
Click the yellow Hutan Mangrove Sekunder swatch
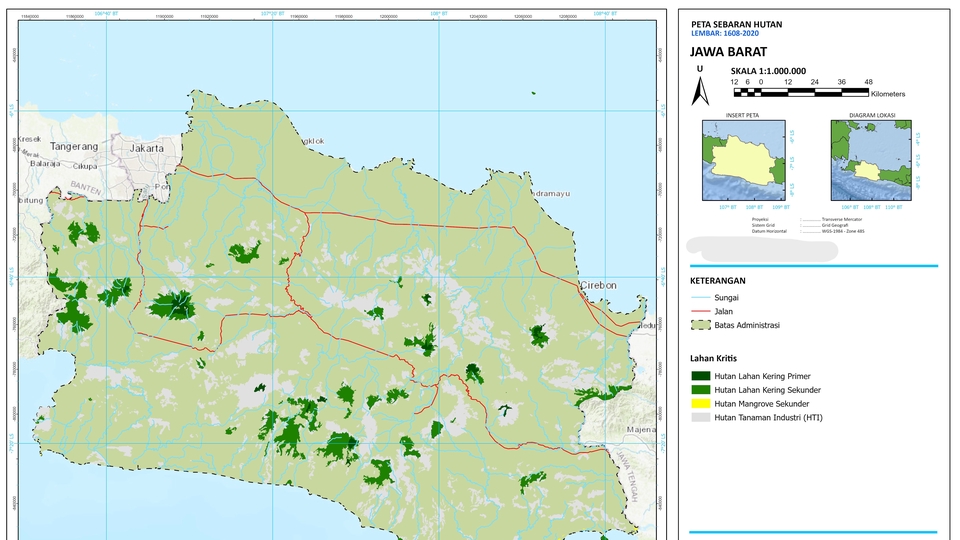click(700, 403)
